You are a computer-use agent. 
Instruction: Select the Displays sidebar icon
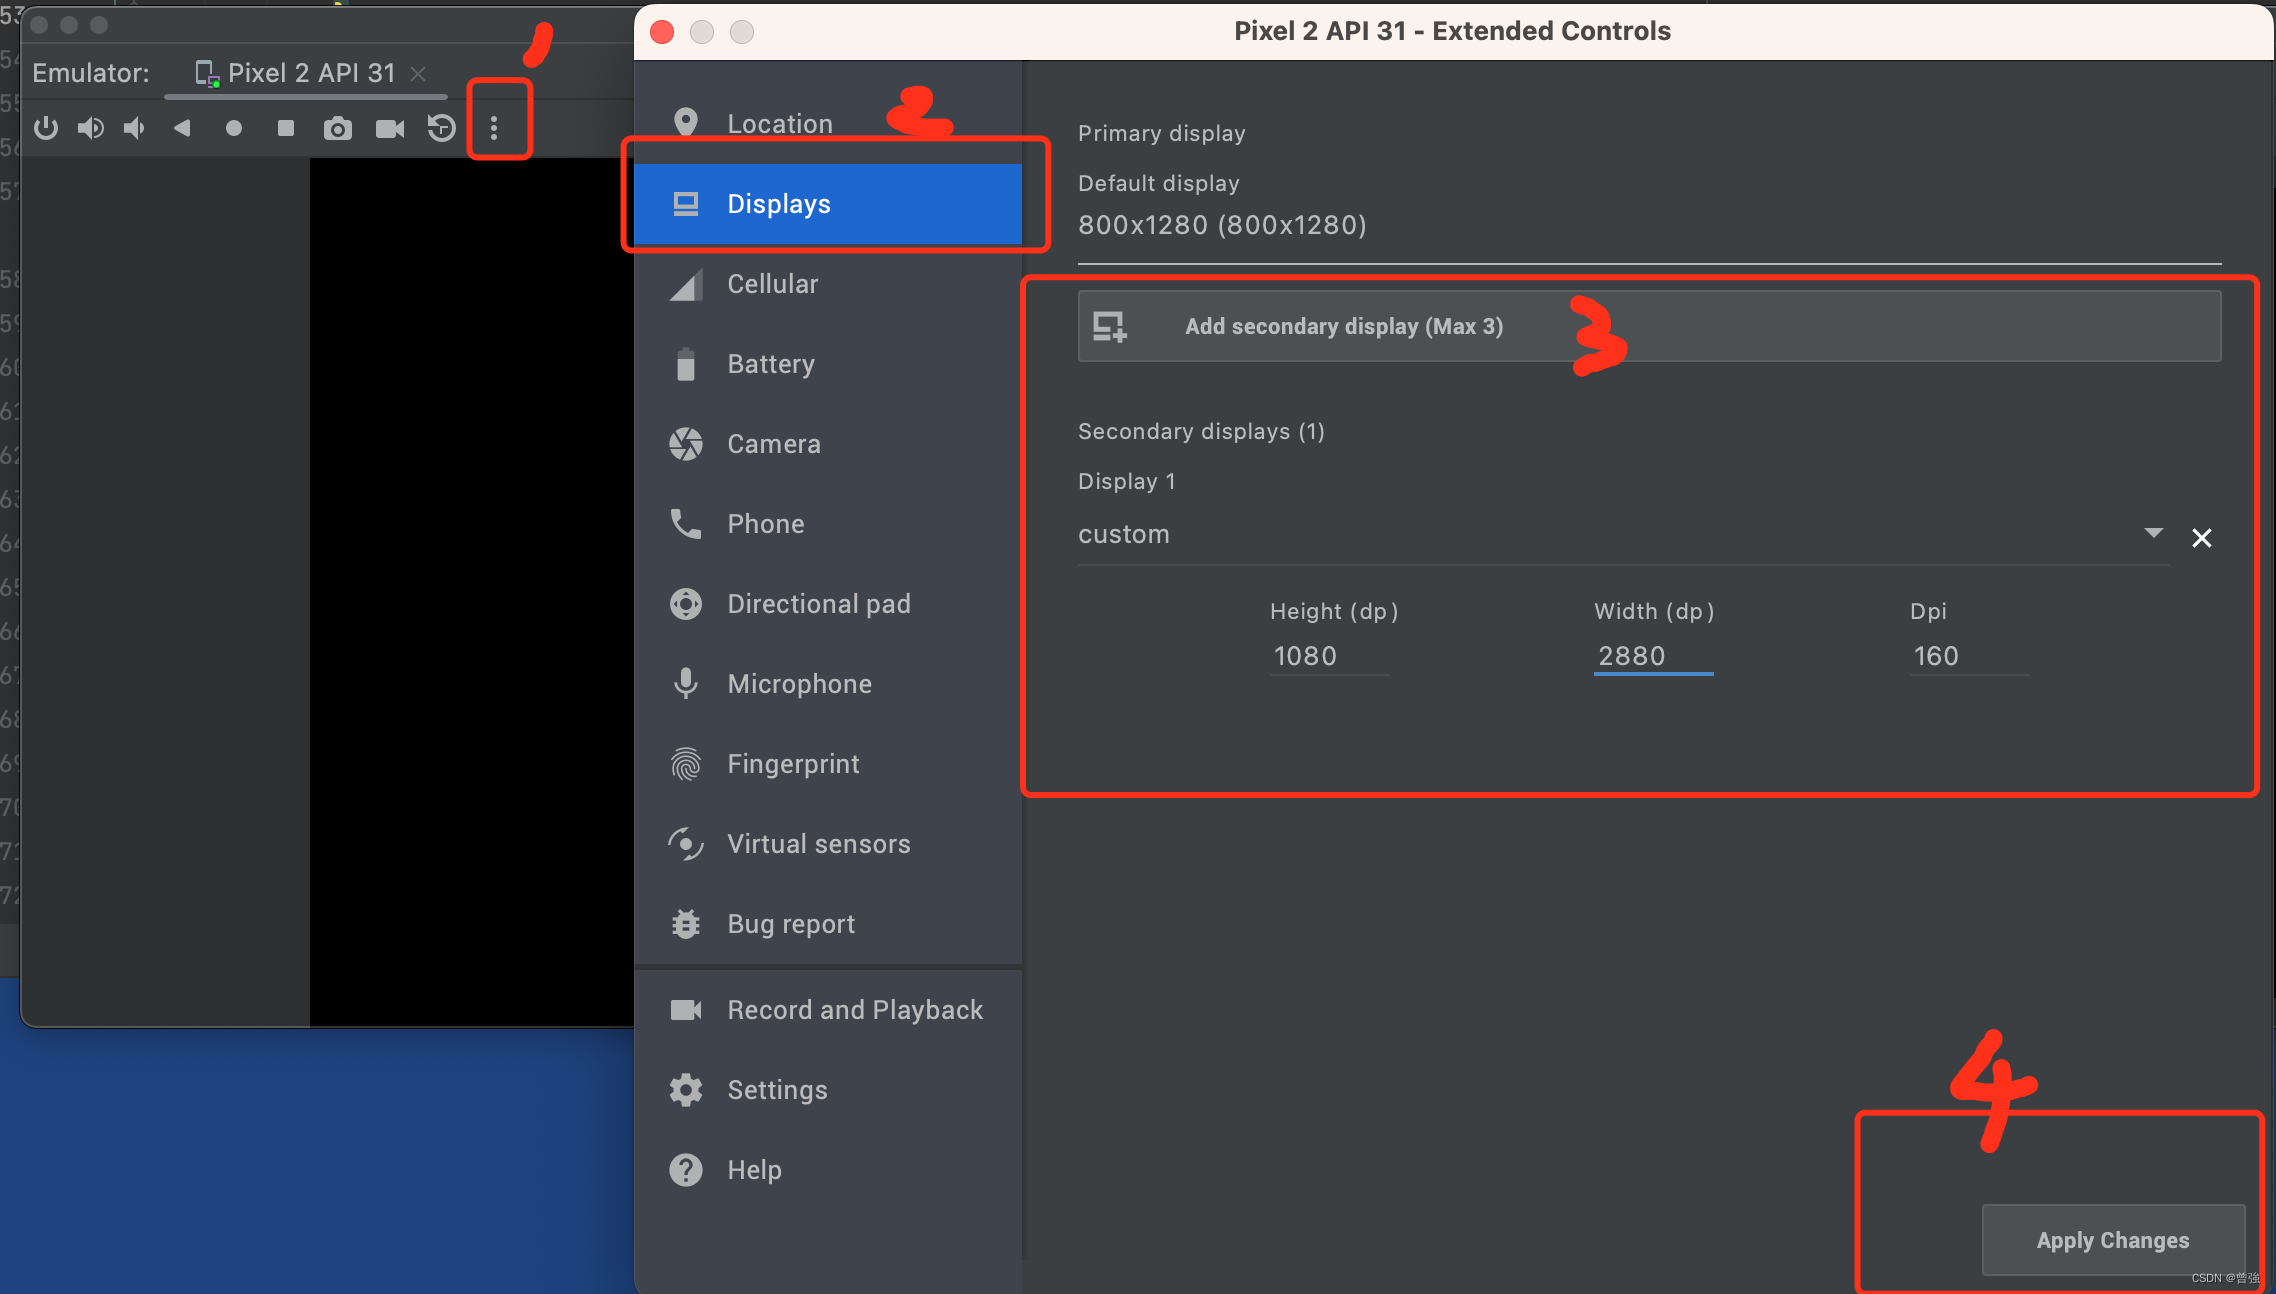[x=685, y=203]
